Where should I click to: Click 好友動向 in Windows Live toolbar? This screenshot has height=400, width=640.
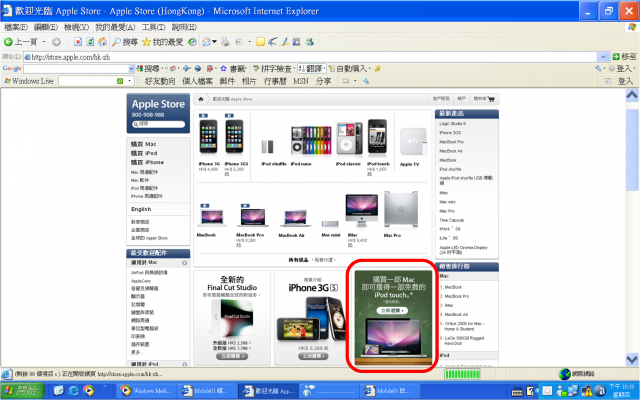[x=160, y=81]
